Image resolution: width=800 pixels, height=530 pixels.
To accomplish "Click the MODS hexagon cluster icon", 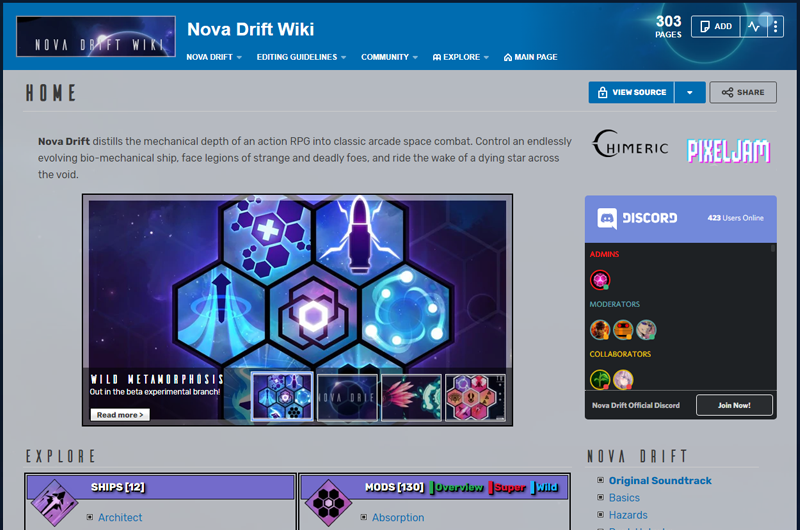I will coord(329,503).
